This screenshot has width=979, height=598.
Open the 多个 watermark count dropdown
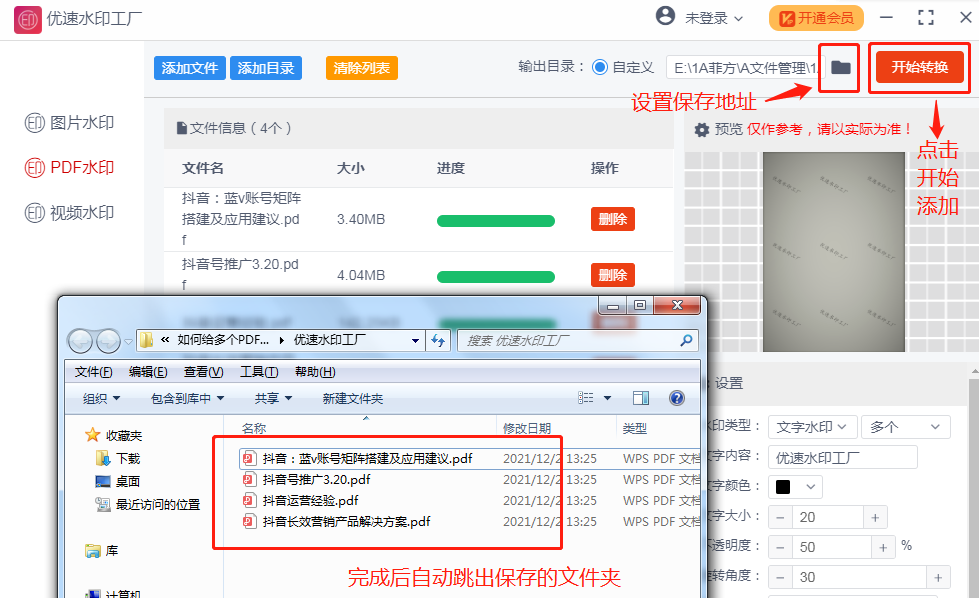[x=905, y=427]
